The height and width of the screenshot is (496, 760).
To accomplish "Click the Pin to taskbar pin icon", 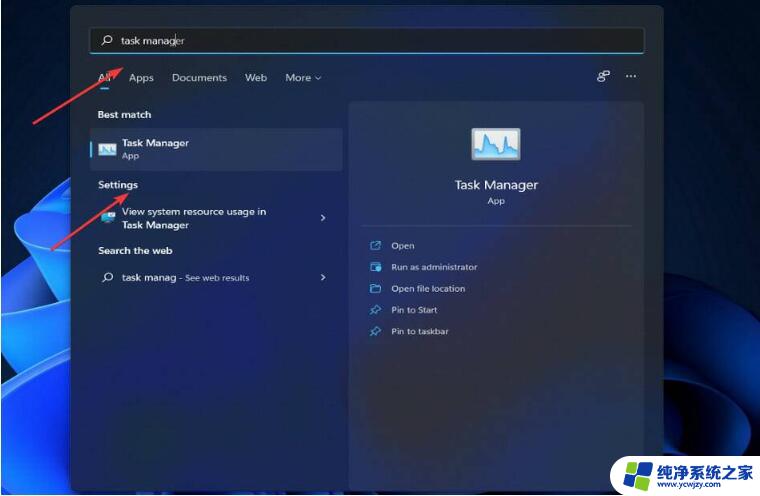I will coord(376,331).
